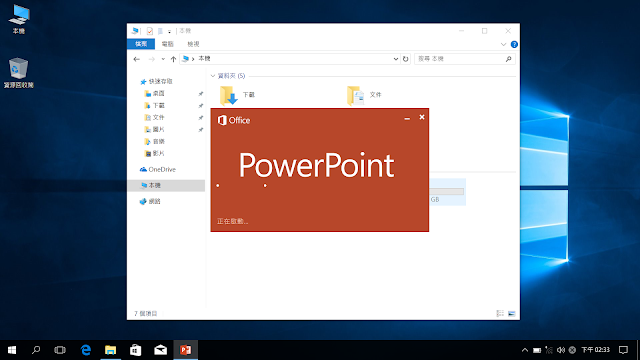
Task: Switch to the 檢視 ribbon tab
Action: point(193,44)
